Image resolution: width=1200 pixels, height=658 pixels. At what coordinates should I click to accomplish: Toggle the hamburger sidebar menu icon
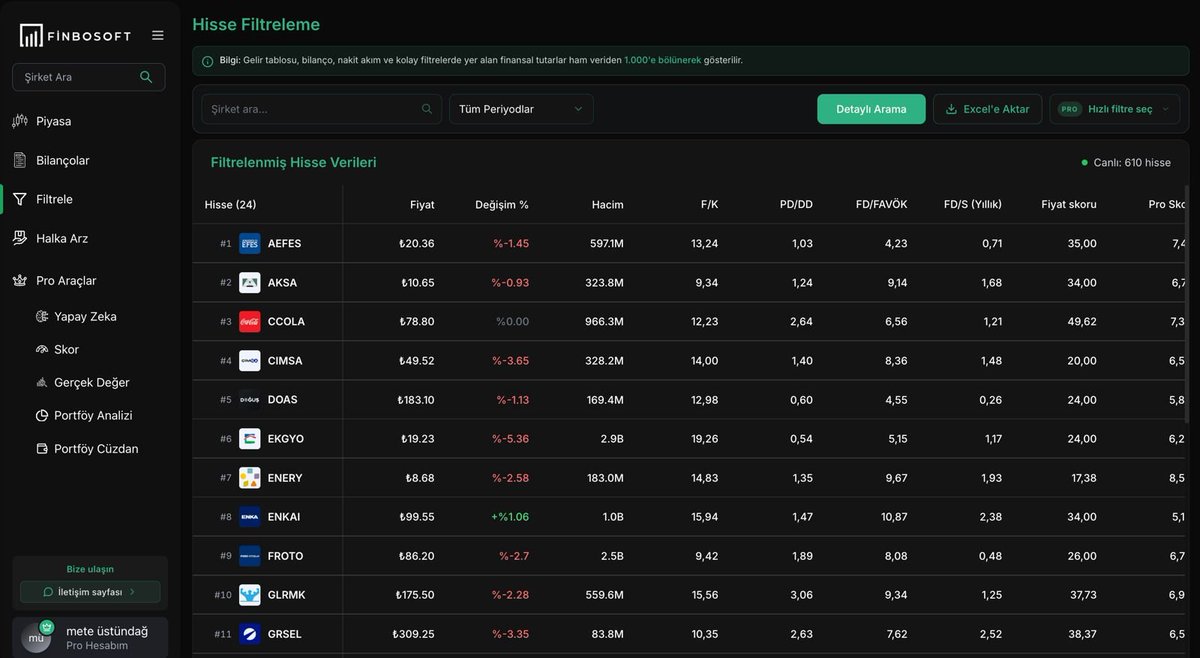click(x=158, y=35)
